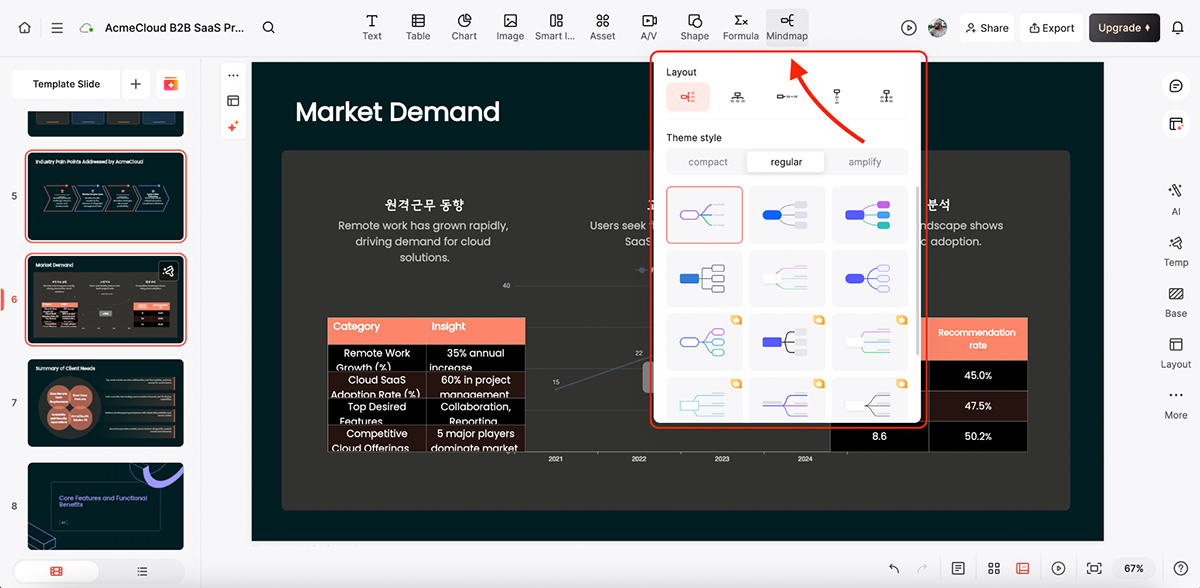1200x588 pixels.
Task: Open the slide panel's three-dot menu
Action: click(x=233, y=75)
